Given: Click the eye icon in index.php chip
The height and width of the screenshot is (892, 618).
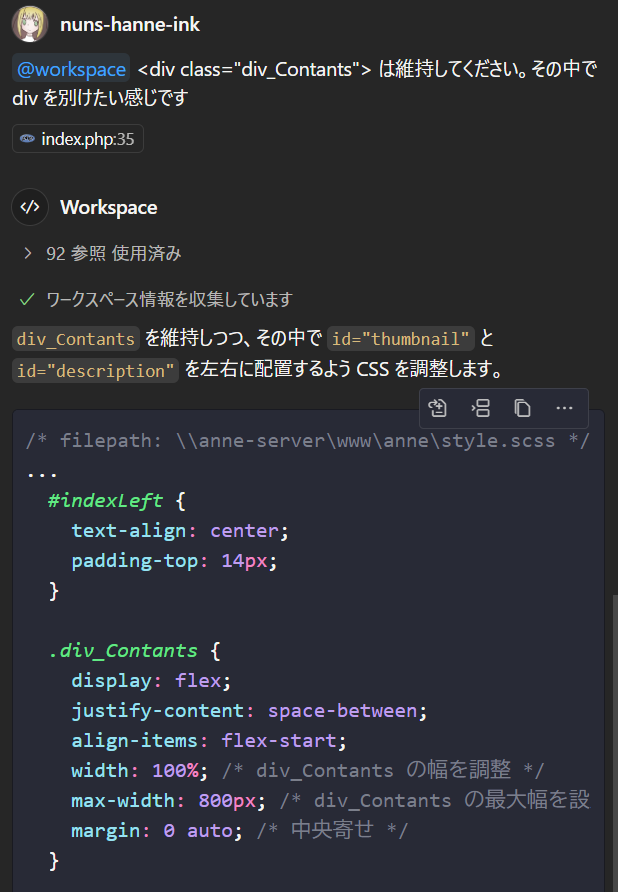Looking at the screenshot, I should (27, 139).
